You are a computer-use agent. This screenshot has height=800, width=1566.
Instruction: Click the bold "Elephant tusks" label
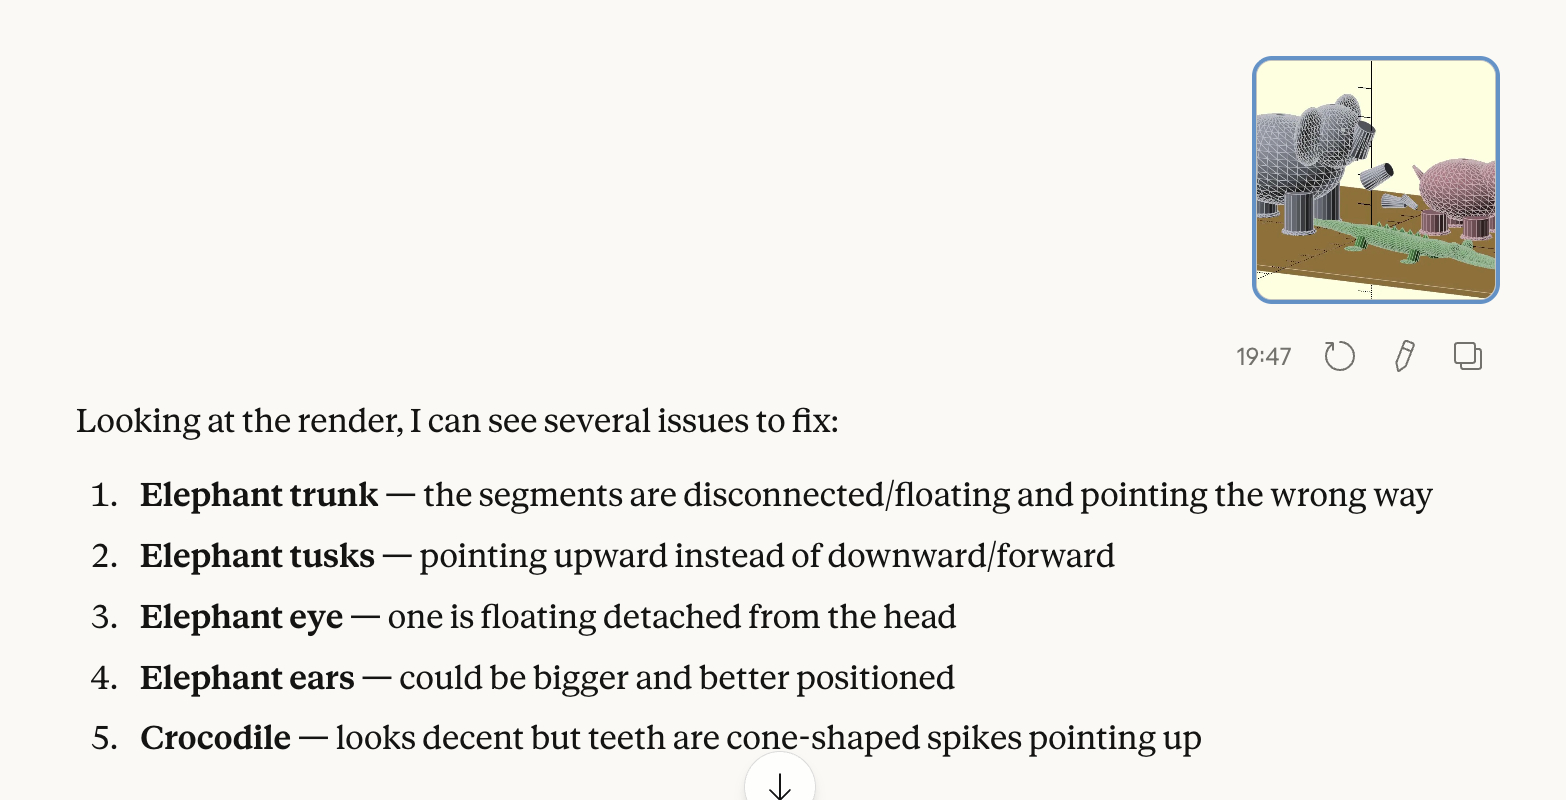pos(257,556)
